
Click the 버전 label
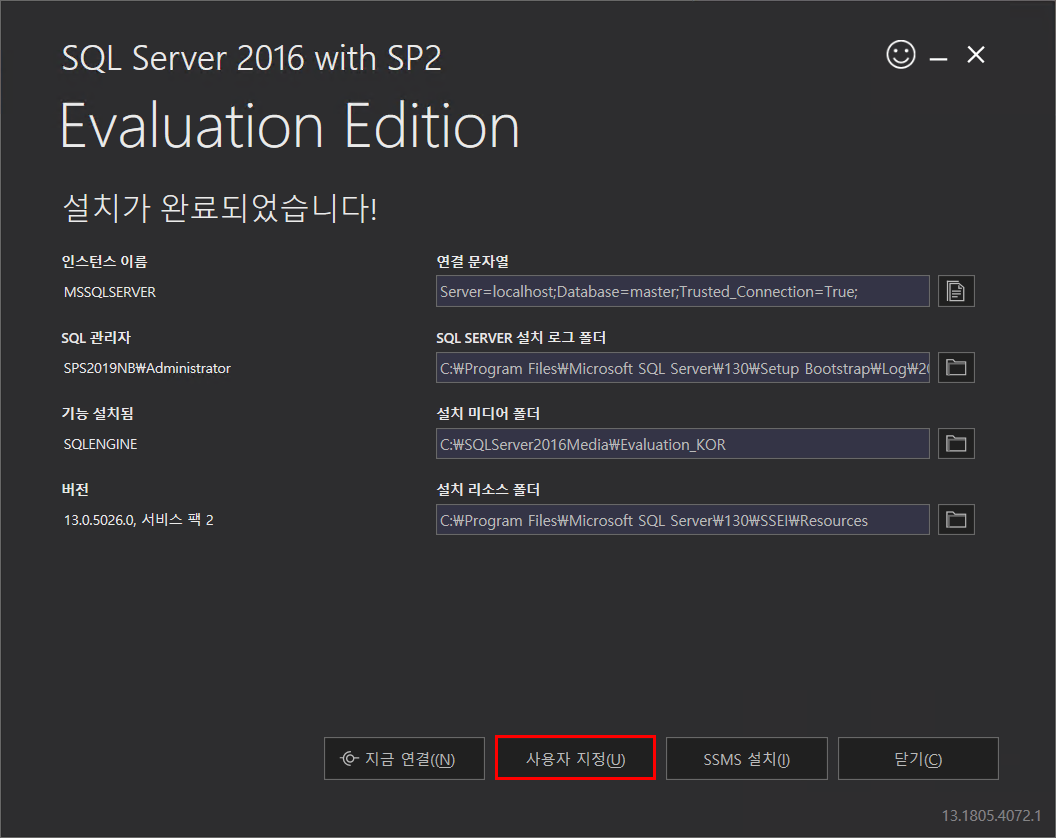pyautogui.click(x=75, y=490)
